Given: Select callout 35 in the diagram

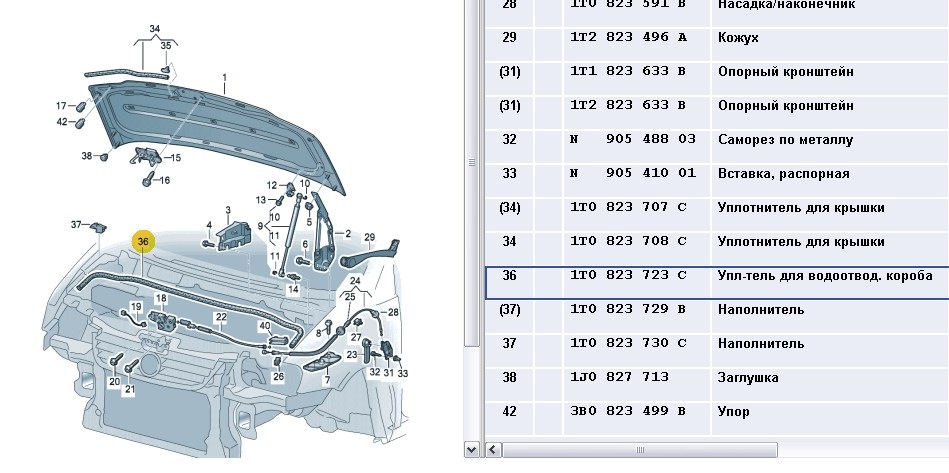Looking at the screenshot, I should [166, 46].
